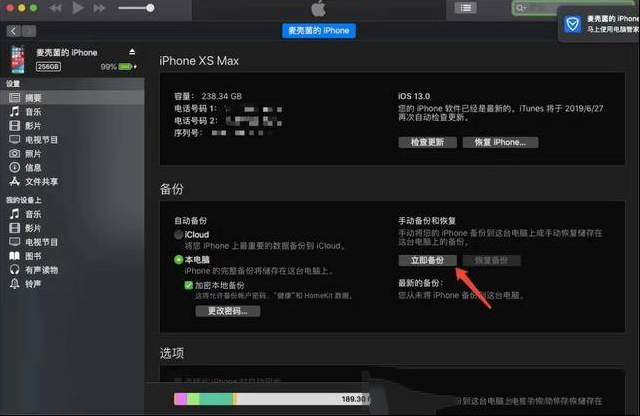640x416 pixels.
Task: Adjust the volume slider knob
Action: click(x=150, y=8)
